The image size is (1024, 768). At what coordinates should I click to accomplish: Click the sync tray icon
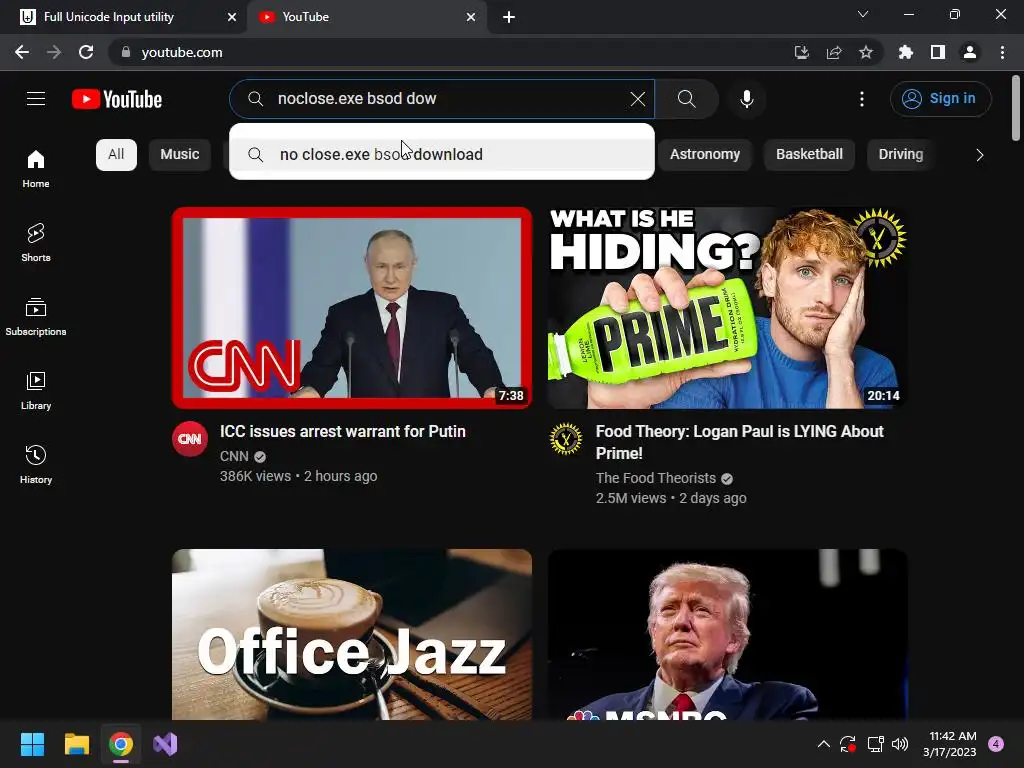[848, 744]
